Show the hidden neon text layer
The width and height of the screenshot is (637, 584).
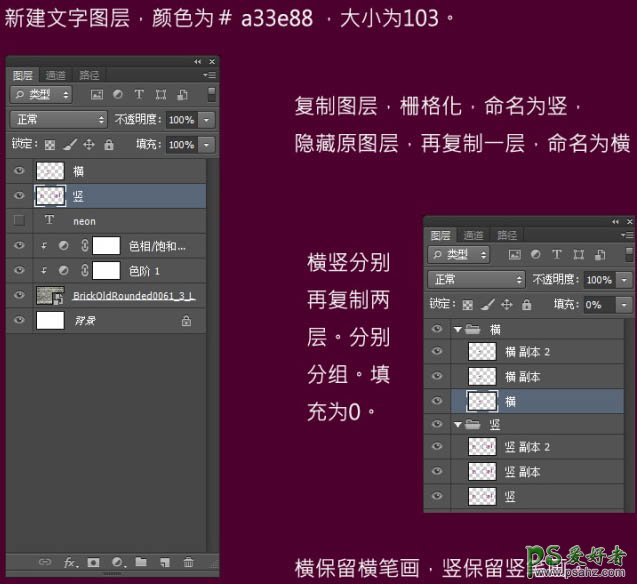pyautogui.click(x=19, y=220)
